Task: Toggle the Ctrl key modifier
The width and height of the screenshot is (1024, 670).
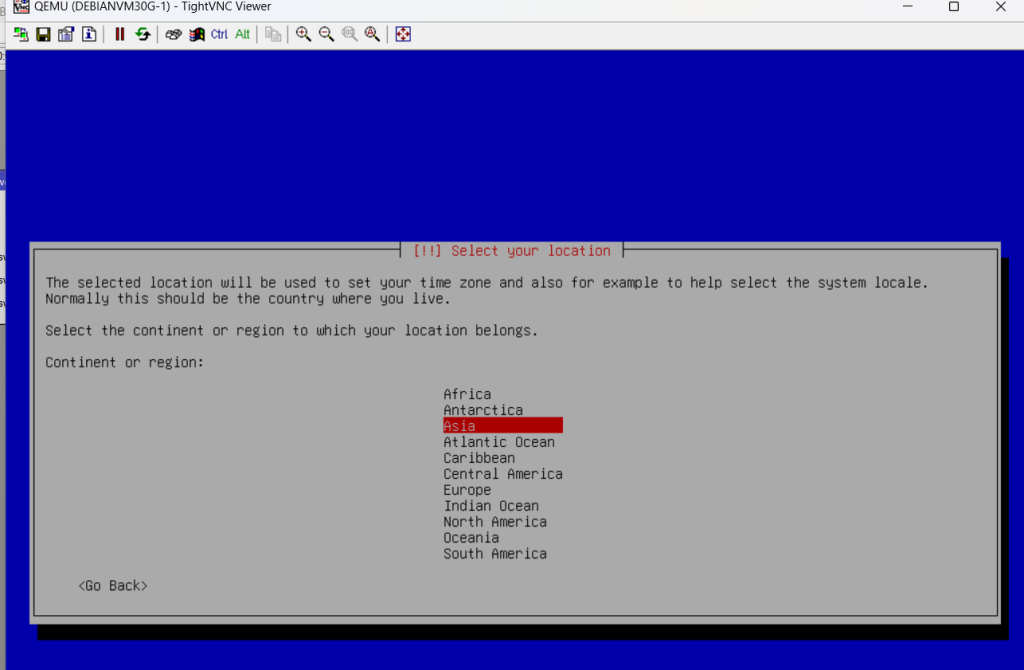Action: [219, 34]
